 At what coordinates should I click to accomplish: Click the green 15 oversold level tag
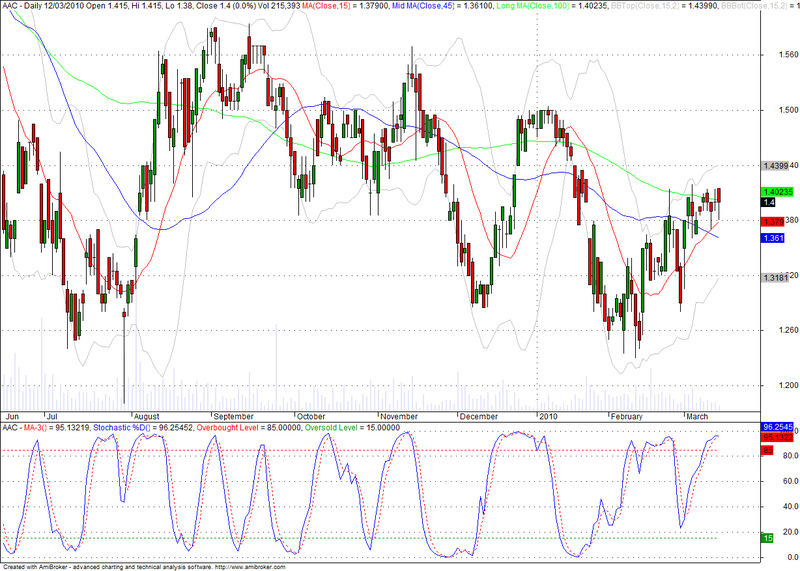coord(767,538)
